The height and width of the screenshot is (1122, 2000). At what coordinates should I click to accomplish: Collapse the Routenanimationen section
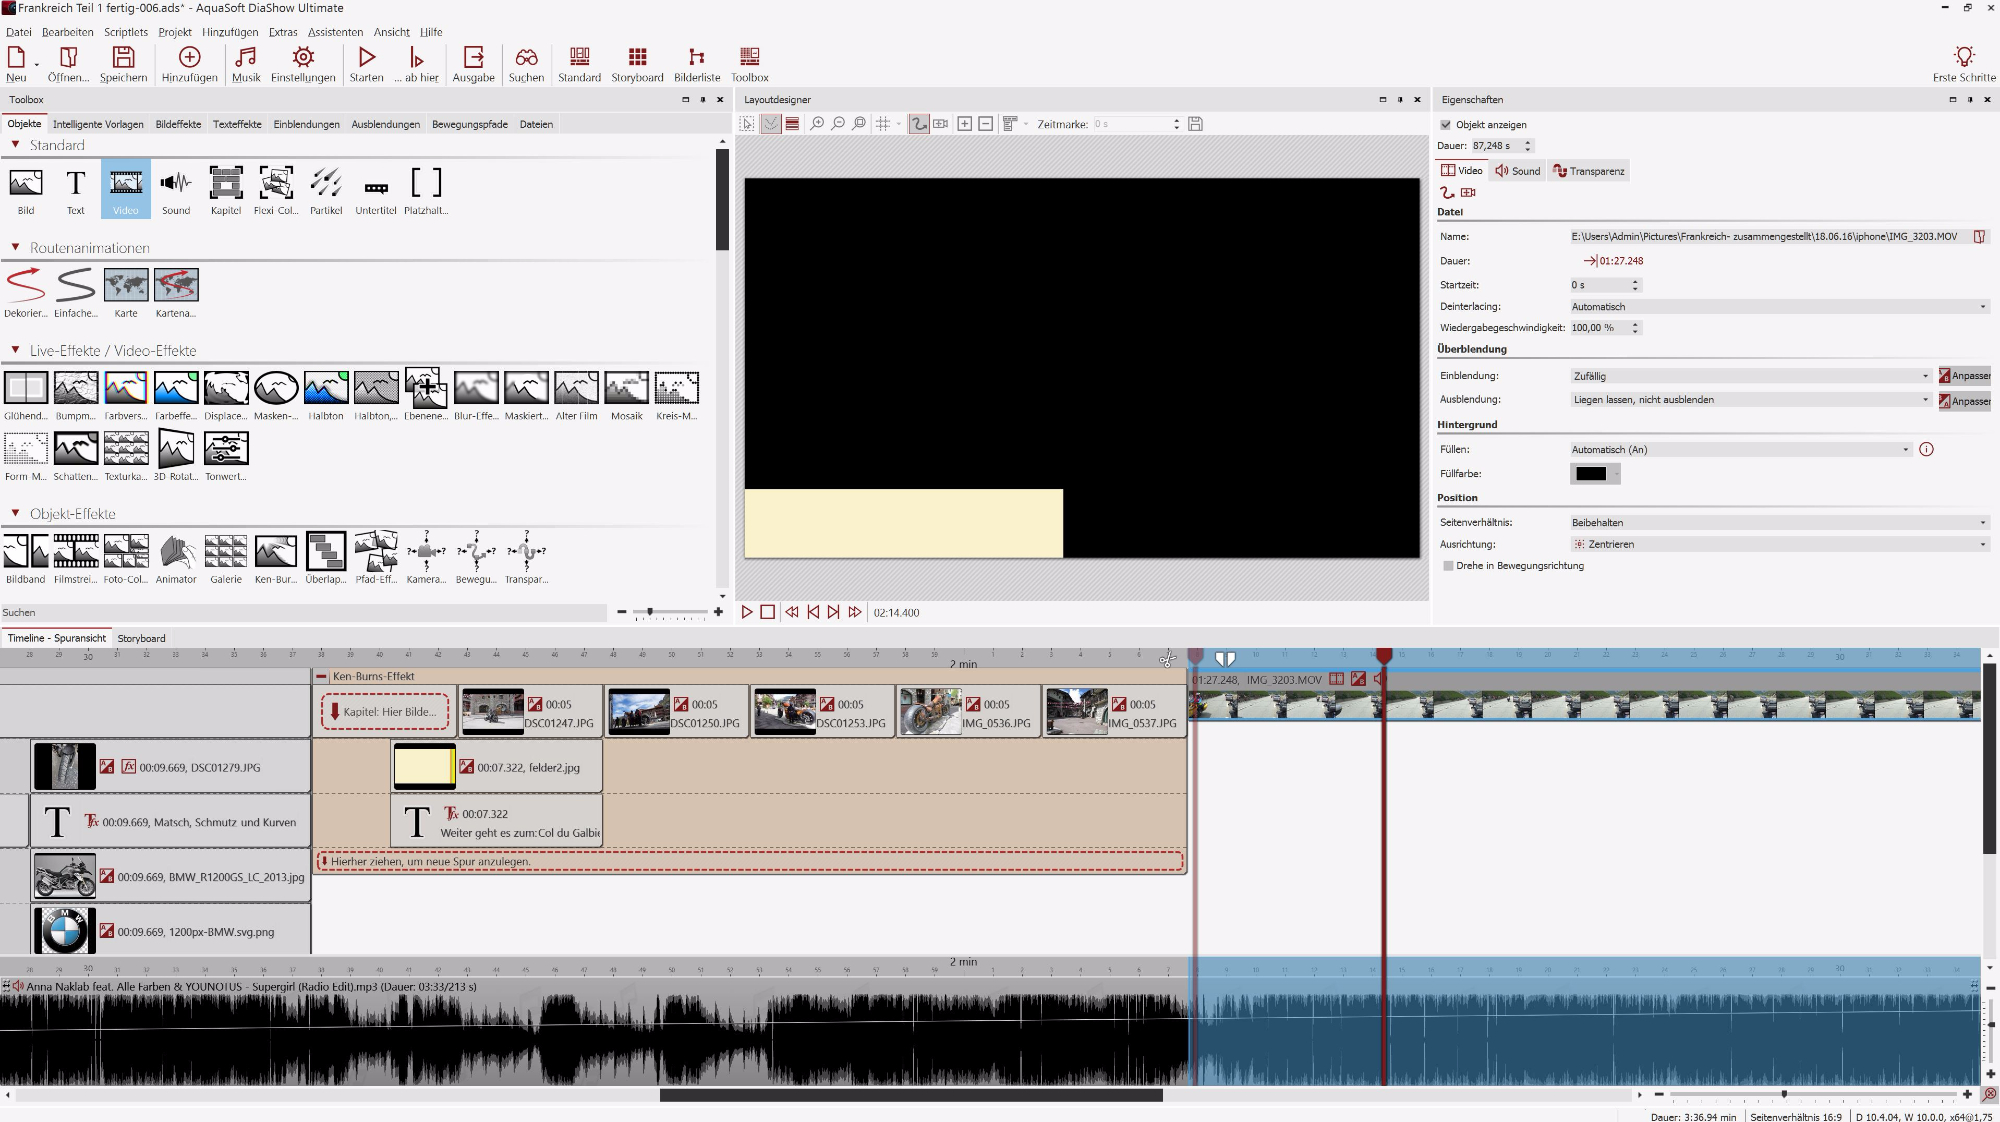[15, 248]
